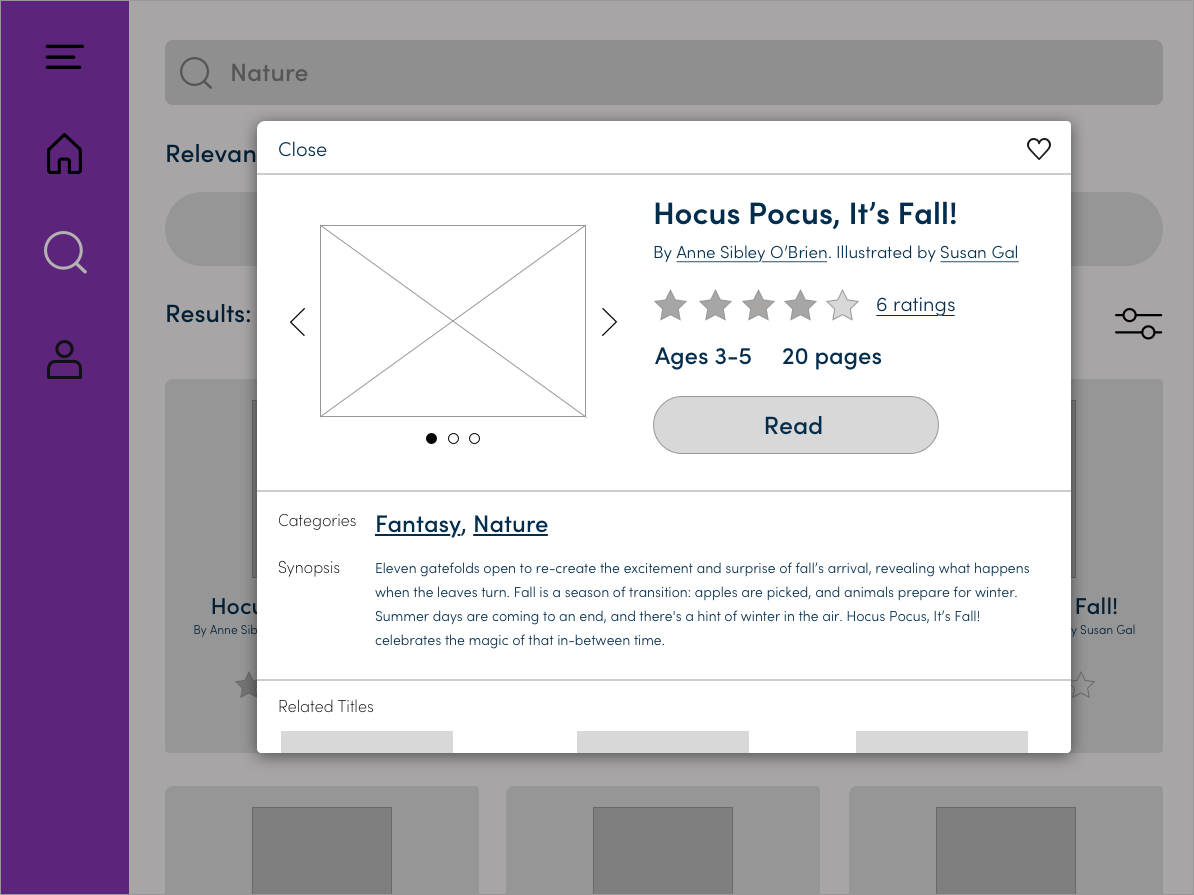Open author Anne Sibley O'Brien link
Screen dimensions: 1194x895
pos(751,253)
